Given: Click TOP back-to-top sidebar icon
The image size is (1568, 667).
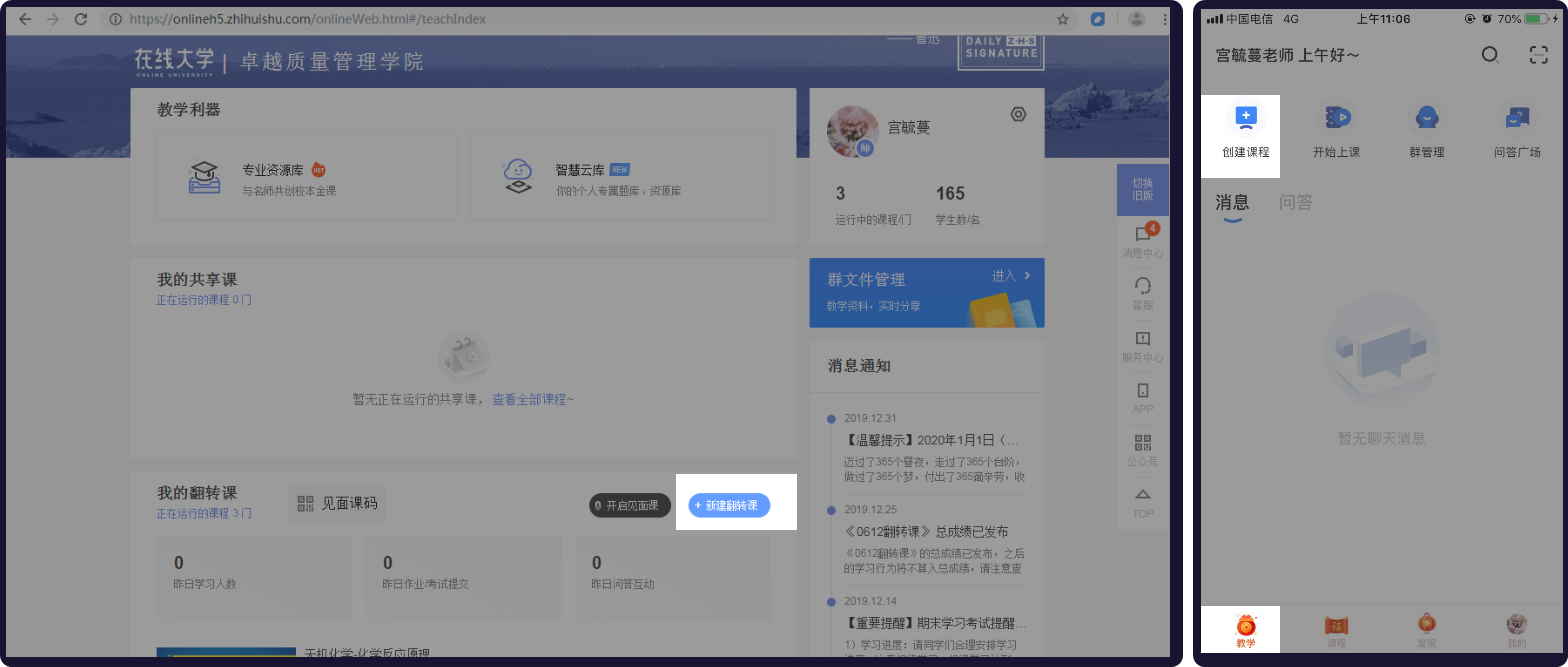Looking at the screenshot, I should click(x=1143, y=502).
